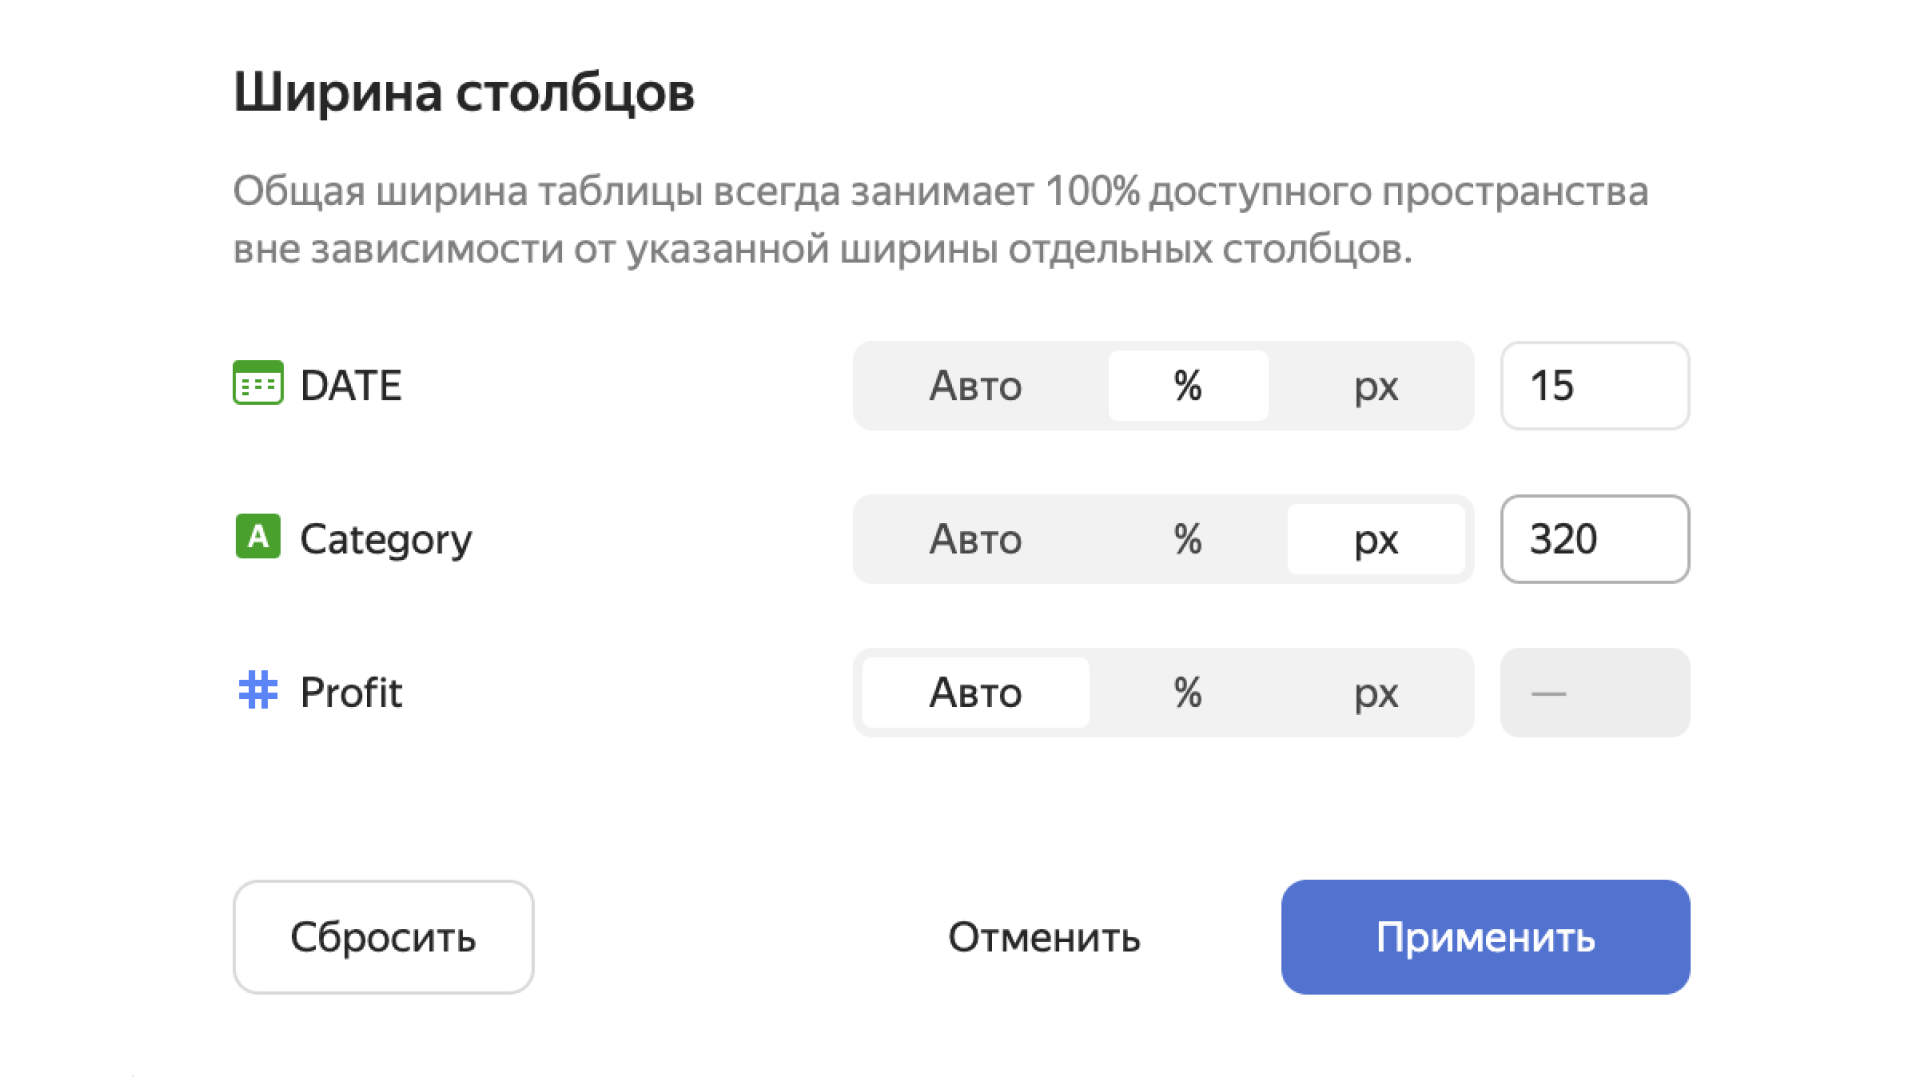Viewport: 1920px width, 1081px height.
Task: Click the Profit column label
Action: [x=351, y=692]
